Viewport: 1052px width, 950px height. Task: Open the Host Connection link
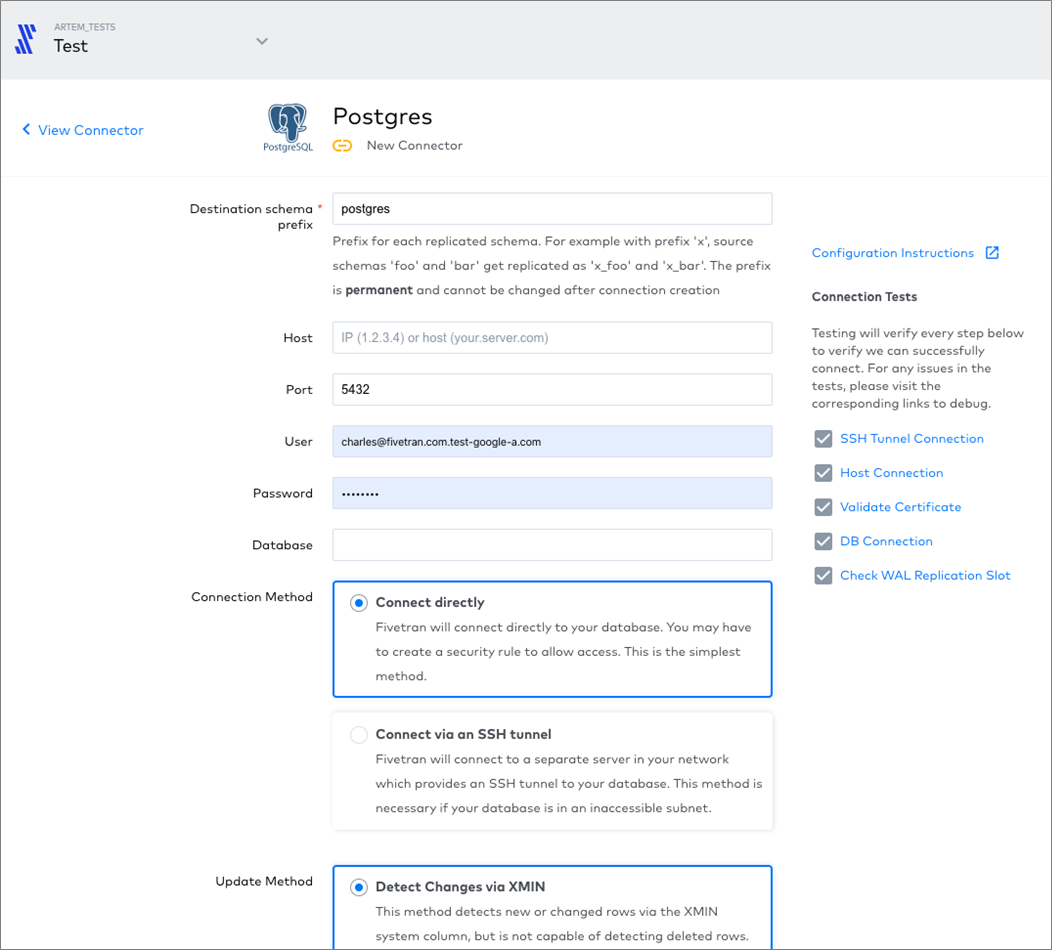click(892, 473)
